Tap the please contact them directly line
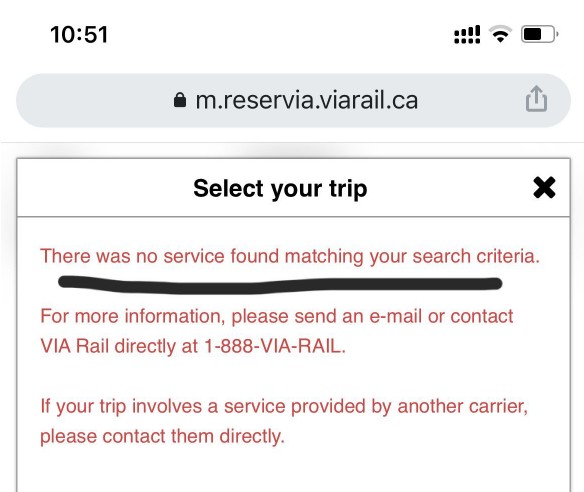 pyautogui.click(x=162, y=436)
